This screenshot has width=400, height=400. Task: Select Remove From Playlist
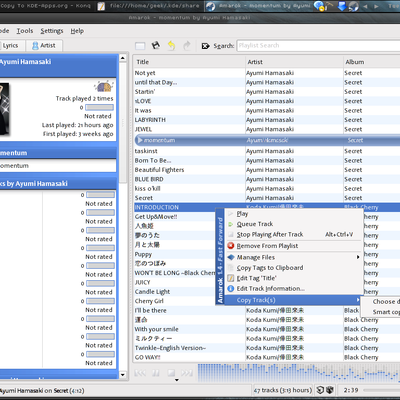[294, 246]
